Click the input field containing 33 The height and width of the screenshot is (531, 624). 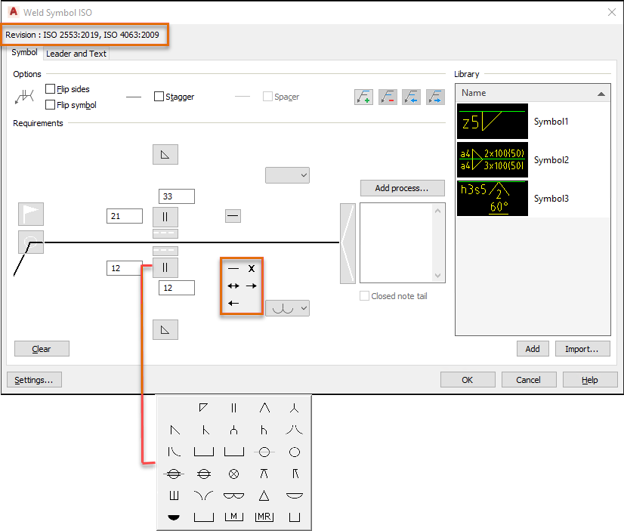pos(177,196)
